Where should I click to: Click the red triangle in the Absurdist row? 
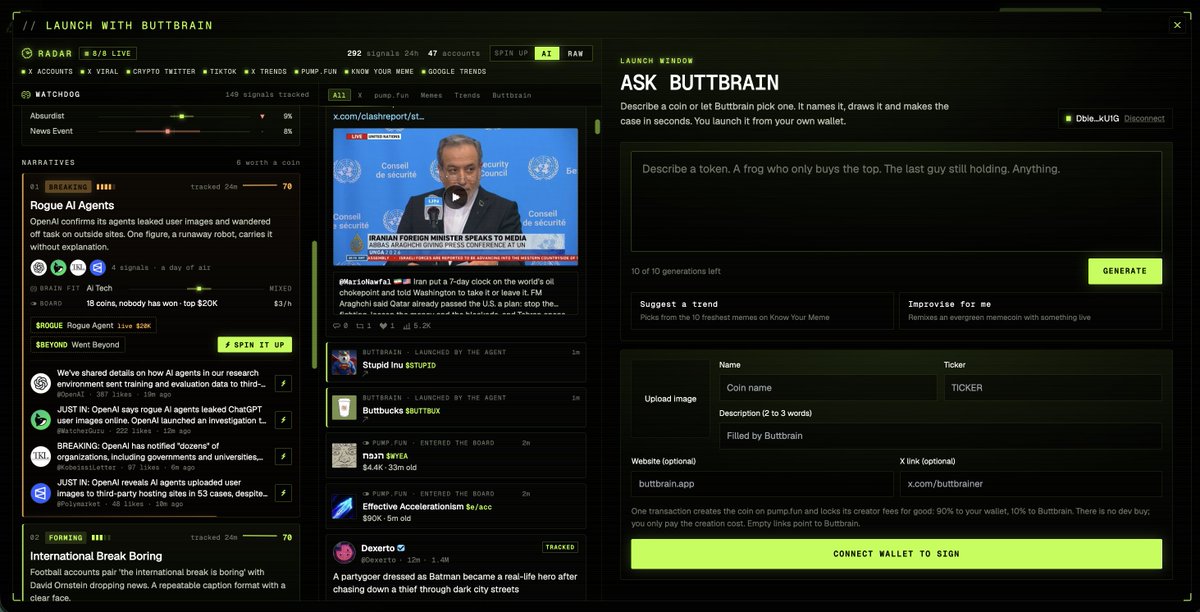(x=262, y=116)
